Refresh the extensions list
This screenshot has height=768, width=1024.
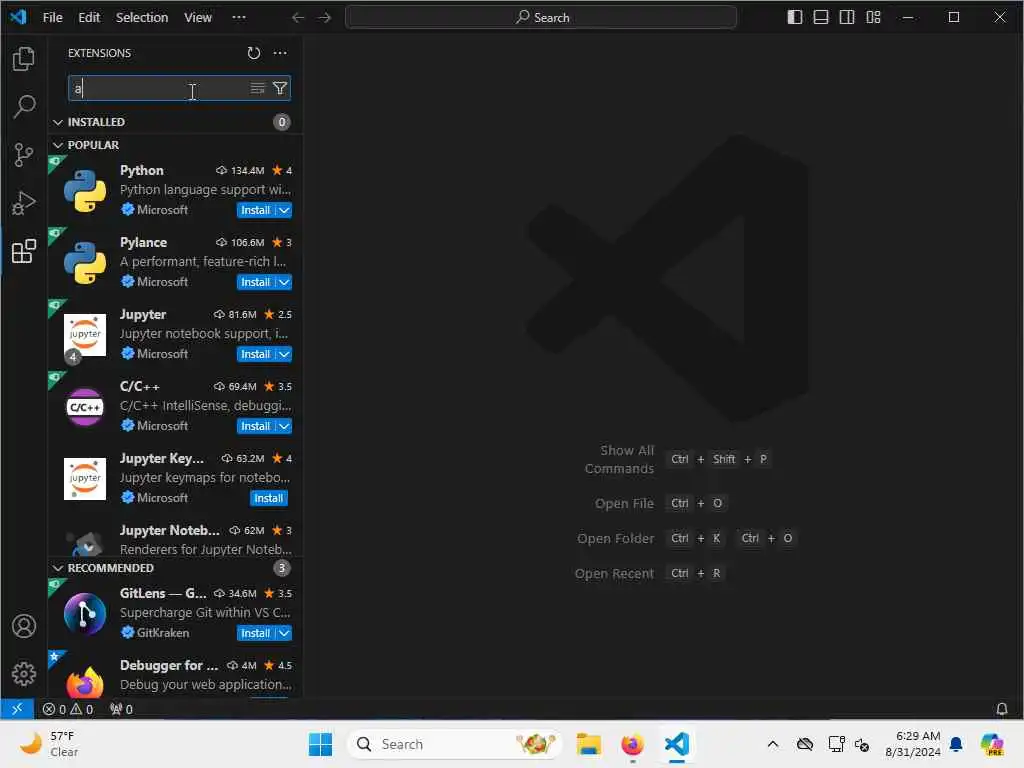(253, 53)
